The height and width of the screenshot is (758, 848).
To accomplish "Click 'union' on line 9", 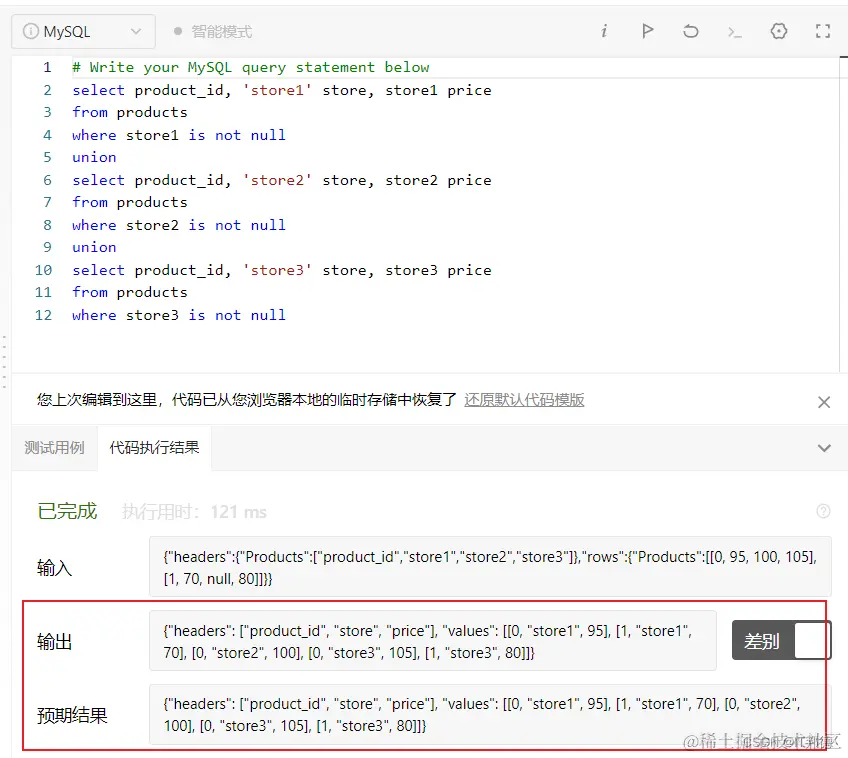I will coord(94,247).
